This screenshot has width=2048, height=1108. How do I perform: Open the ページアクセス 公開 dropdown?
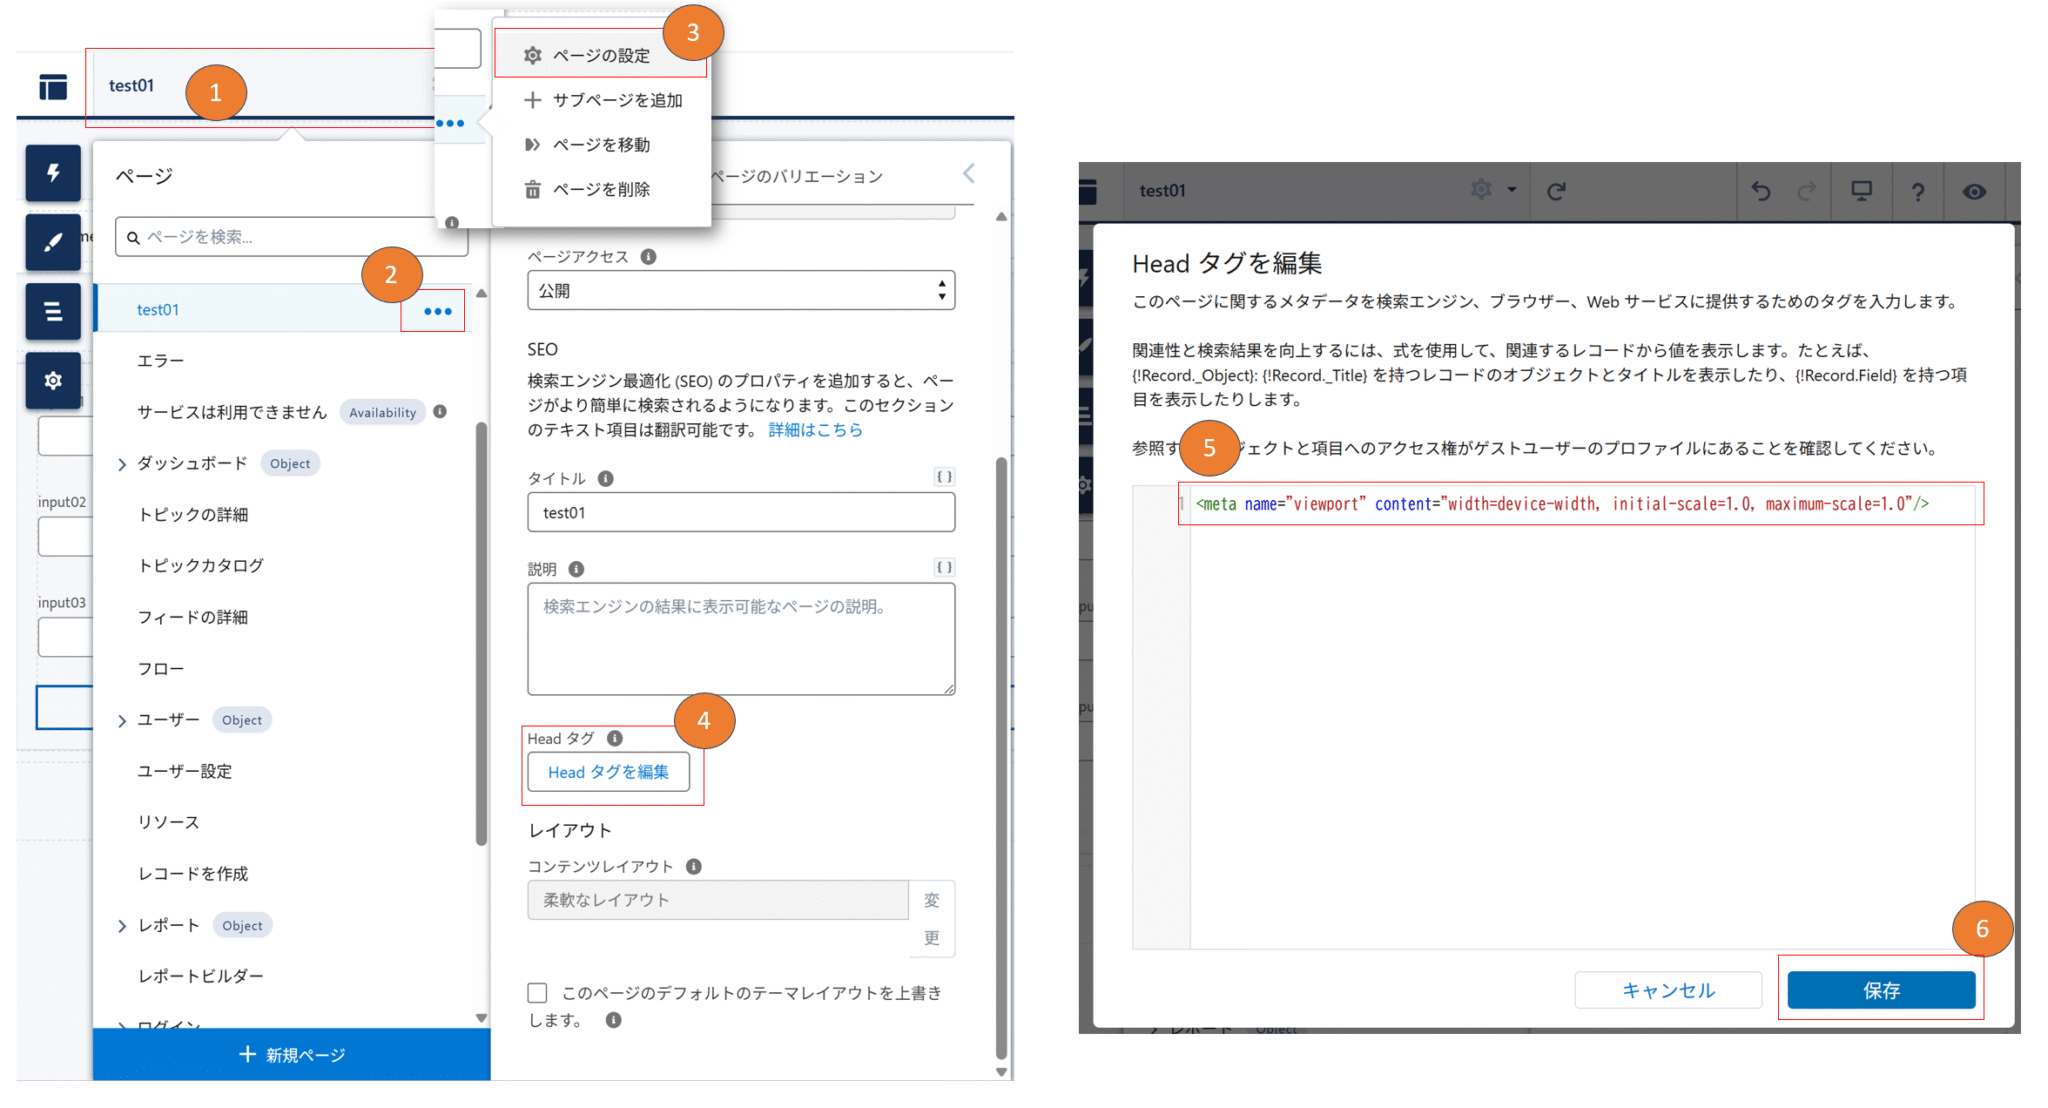(x=740, y=291)
